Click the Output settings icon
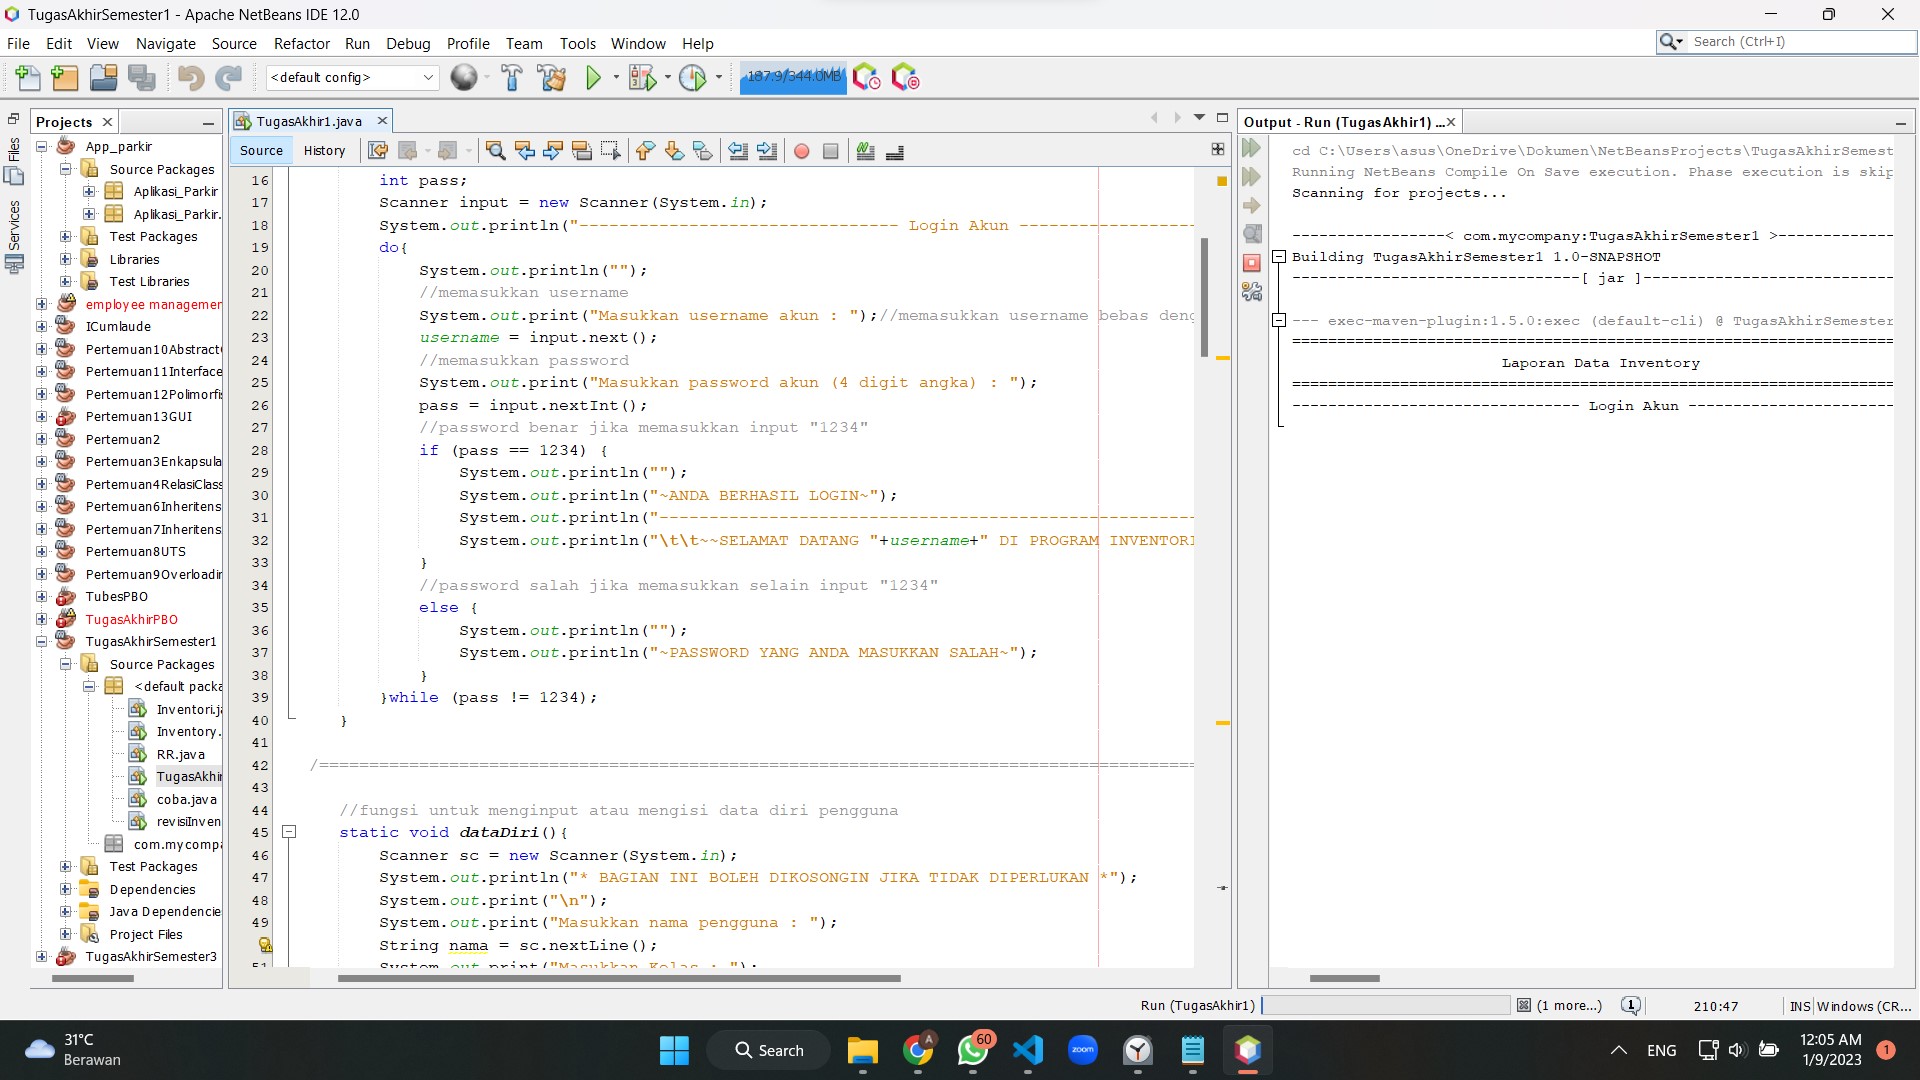 (1251, 292)
